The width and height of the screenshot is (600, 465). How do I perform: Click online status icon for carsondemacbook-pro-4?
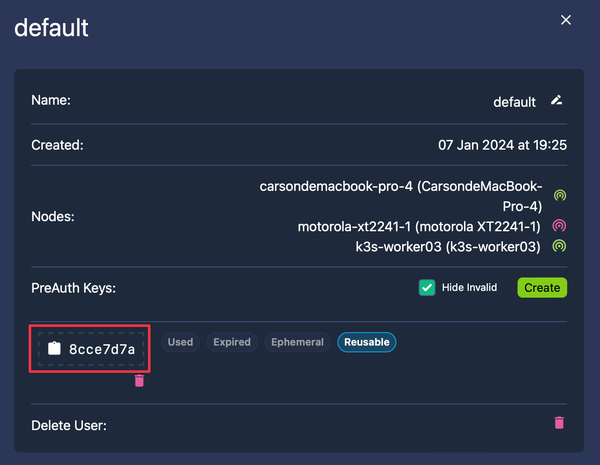coord(560,196)
